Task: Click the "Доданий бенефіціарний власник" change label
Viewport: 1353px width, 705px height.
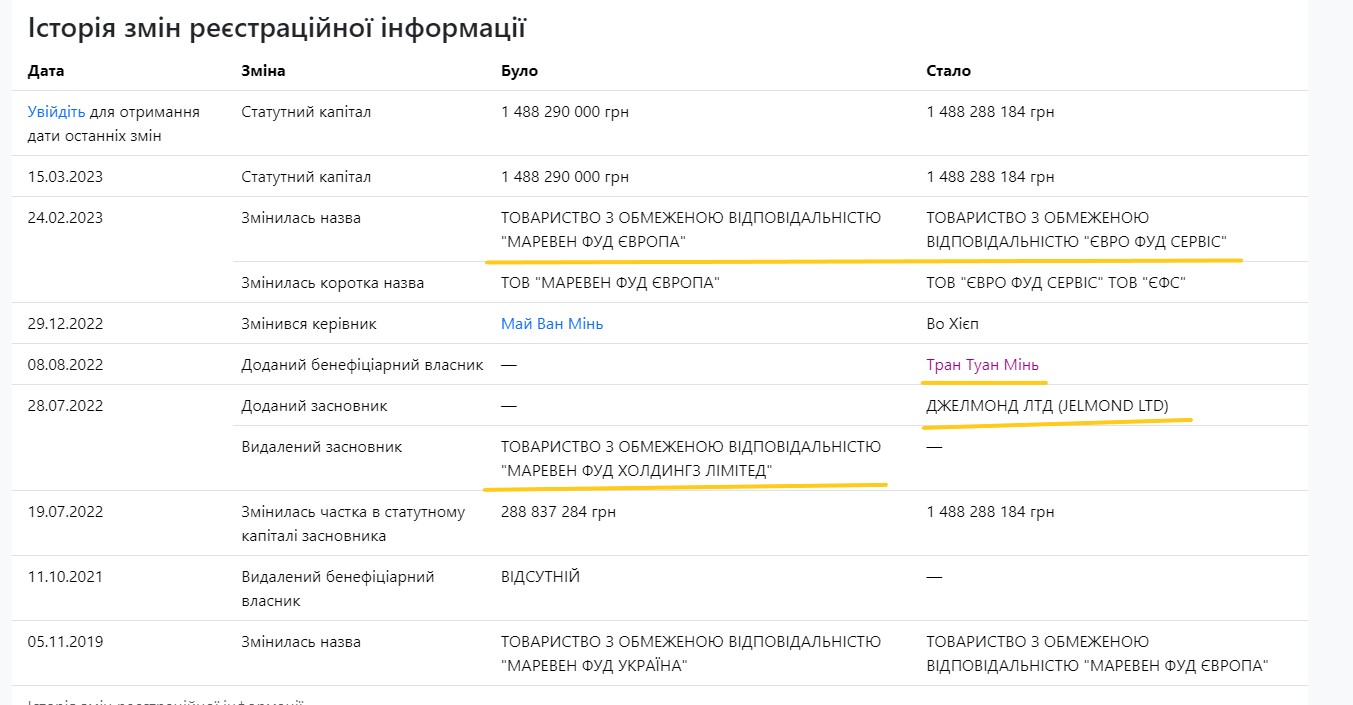Action: tap(362, 365)
